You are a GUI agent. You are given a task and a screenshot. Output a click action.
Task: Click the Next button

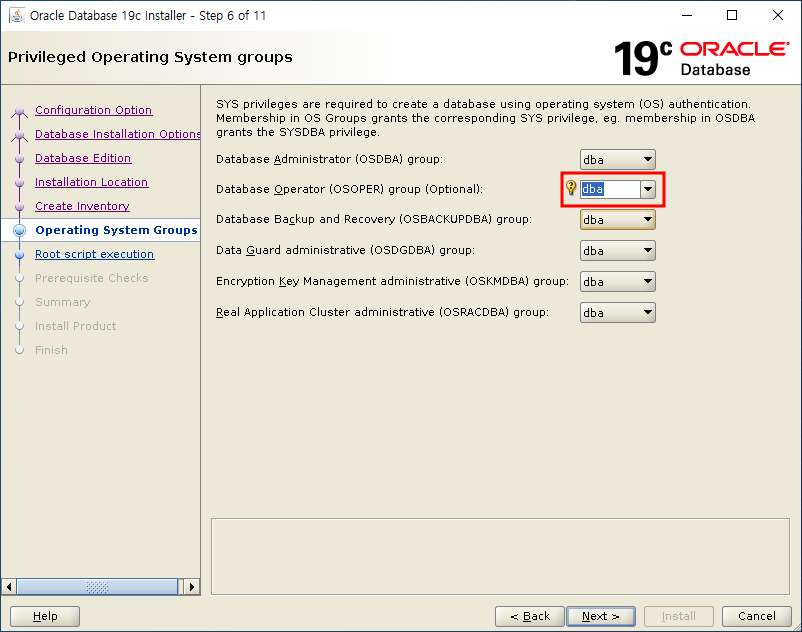[601, 616]
